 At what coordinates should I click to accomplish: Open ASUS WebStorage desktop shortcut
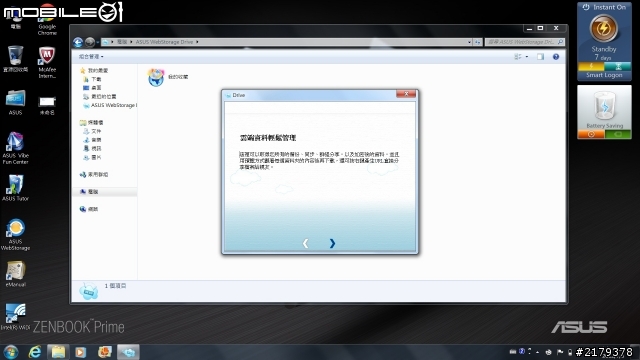15,234
